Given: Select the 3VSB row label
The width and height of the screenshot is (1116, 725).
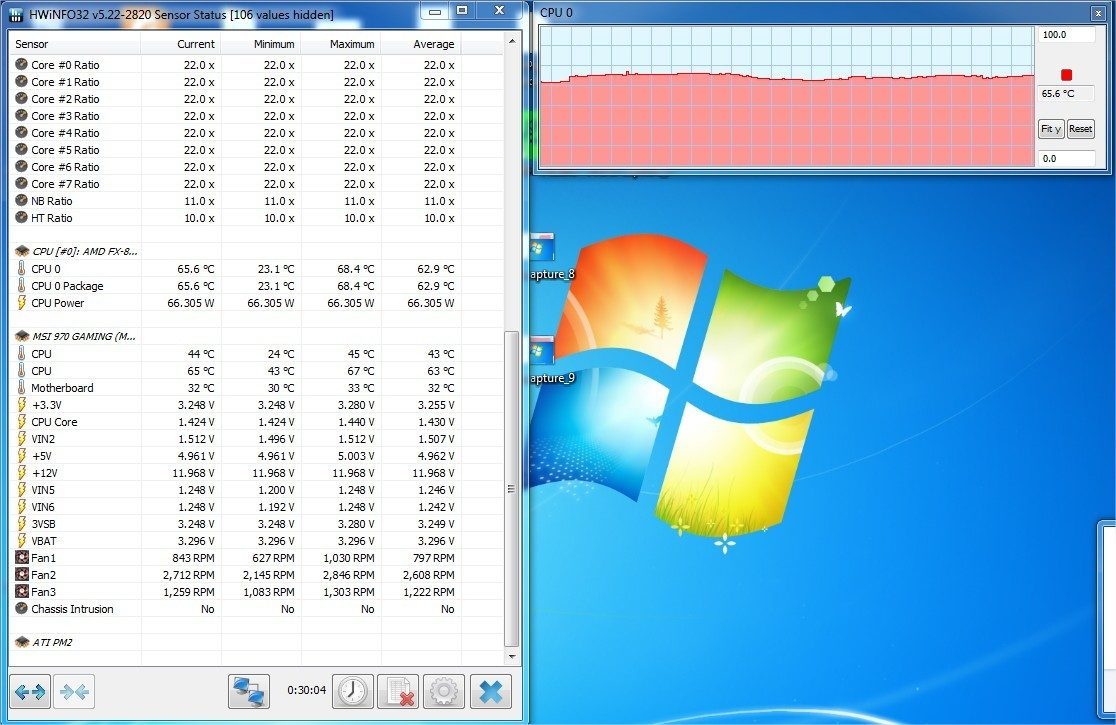Looking at the screenshot, I should pos(43,524).
